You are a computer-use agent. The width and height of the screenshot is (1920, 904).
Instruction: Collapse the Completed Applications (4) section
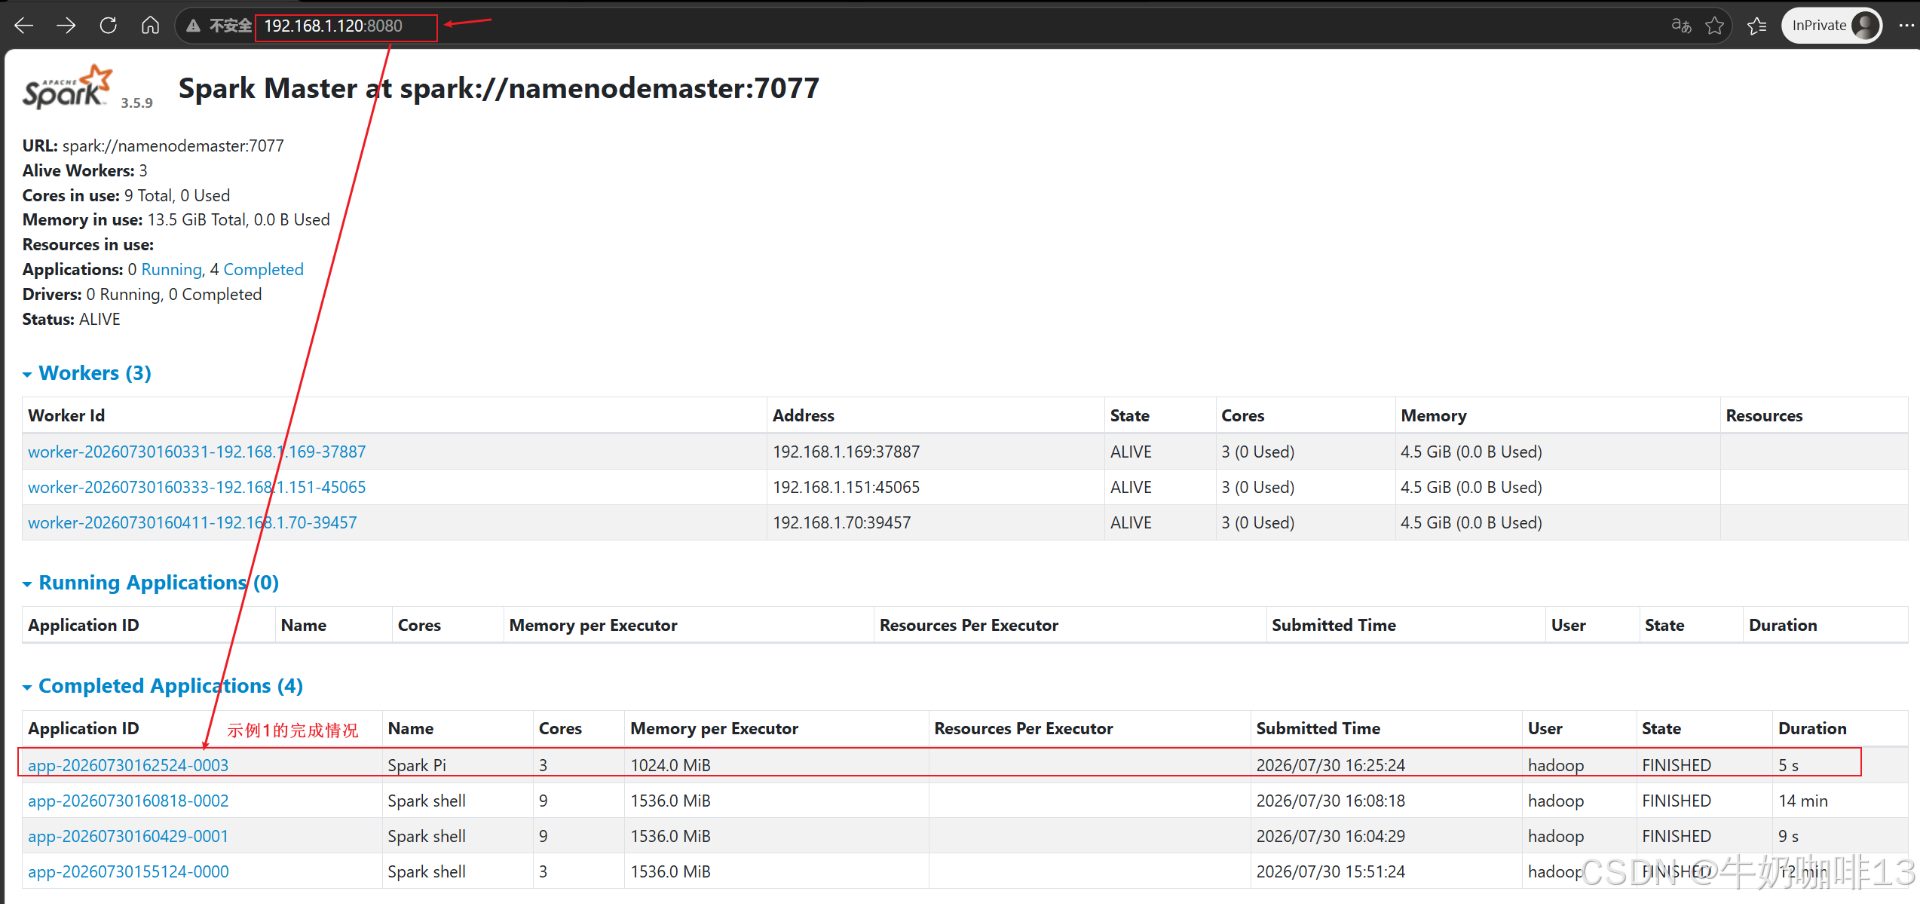[x=163, y=686]
